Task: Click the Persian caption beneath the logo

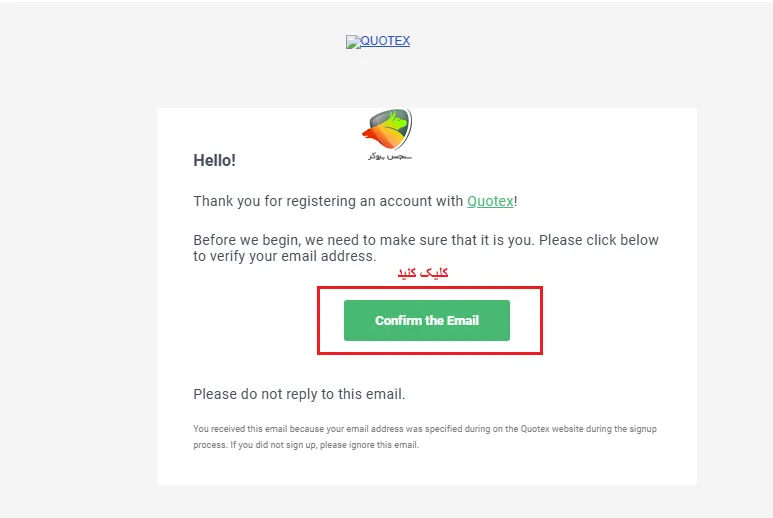Action: 388,157
